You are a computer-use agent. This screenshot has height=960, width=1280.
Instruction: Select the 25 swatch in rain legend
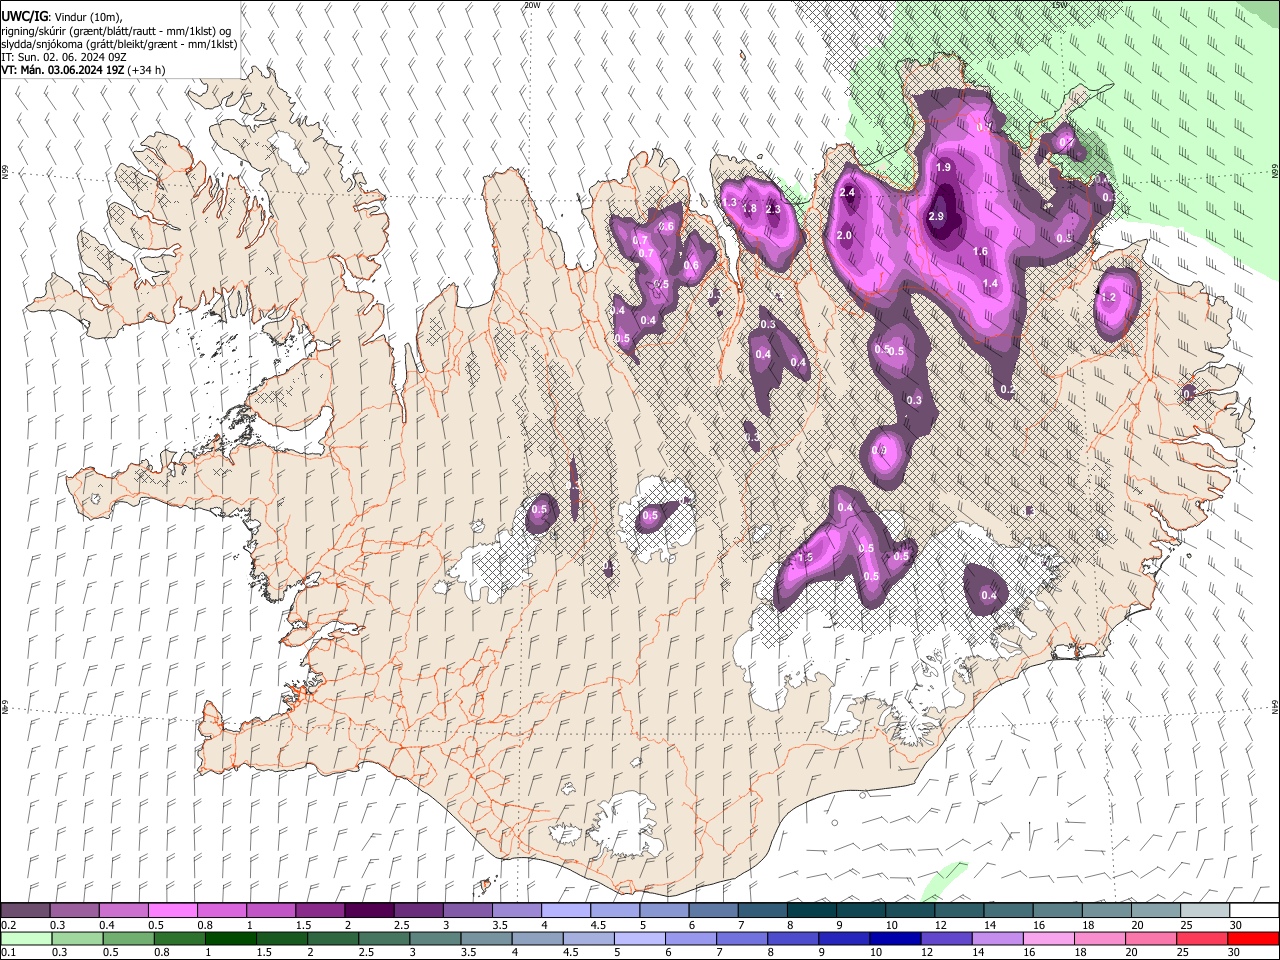(1202, 939)
